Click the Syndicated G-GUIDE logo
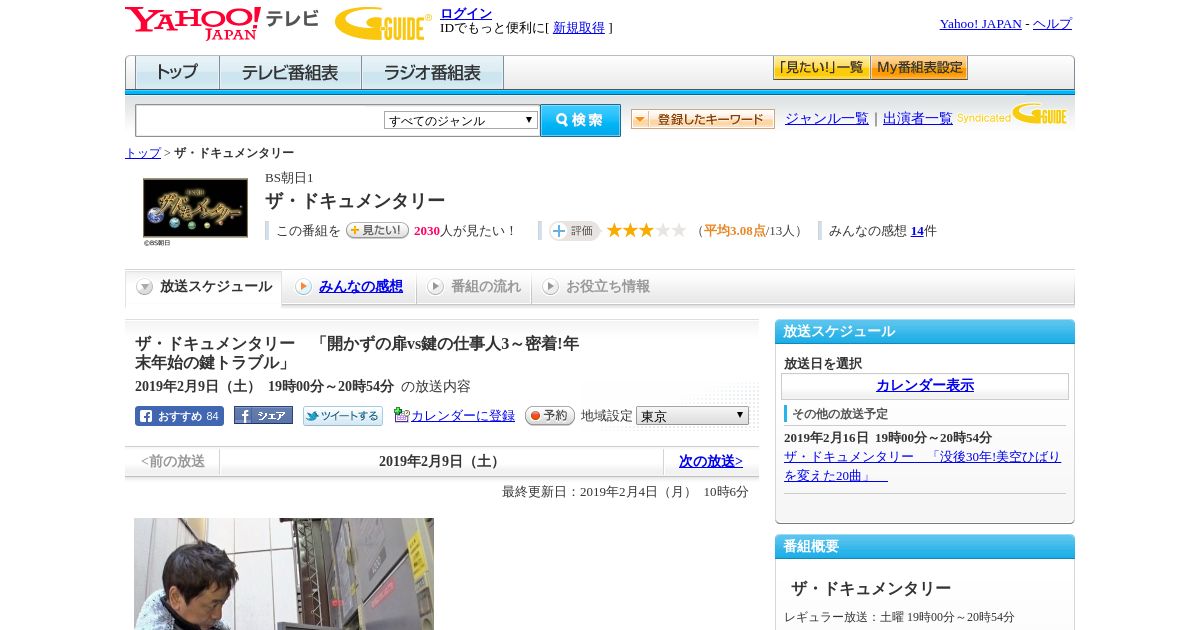Viewport: 1200px width, 630px height. click(x=1012, y=115)
